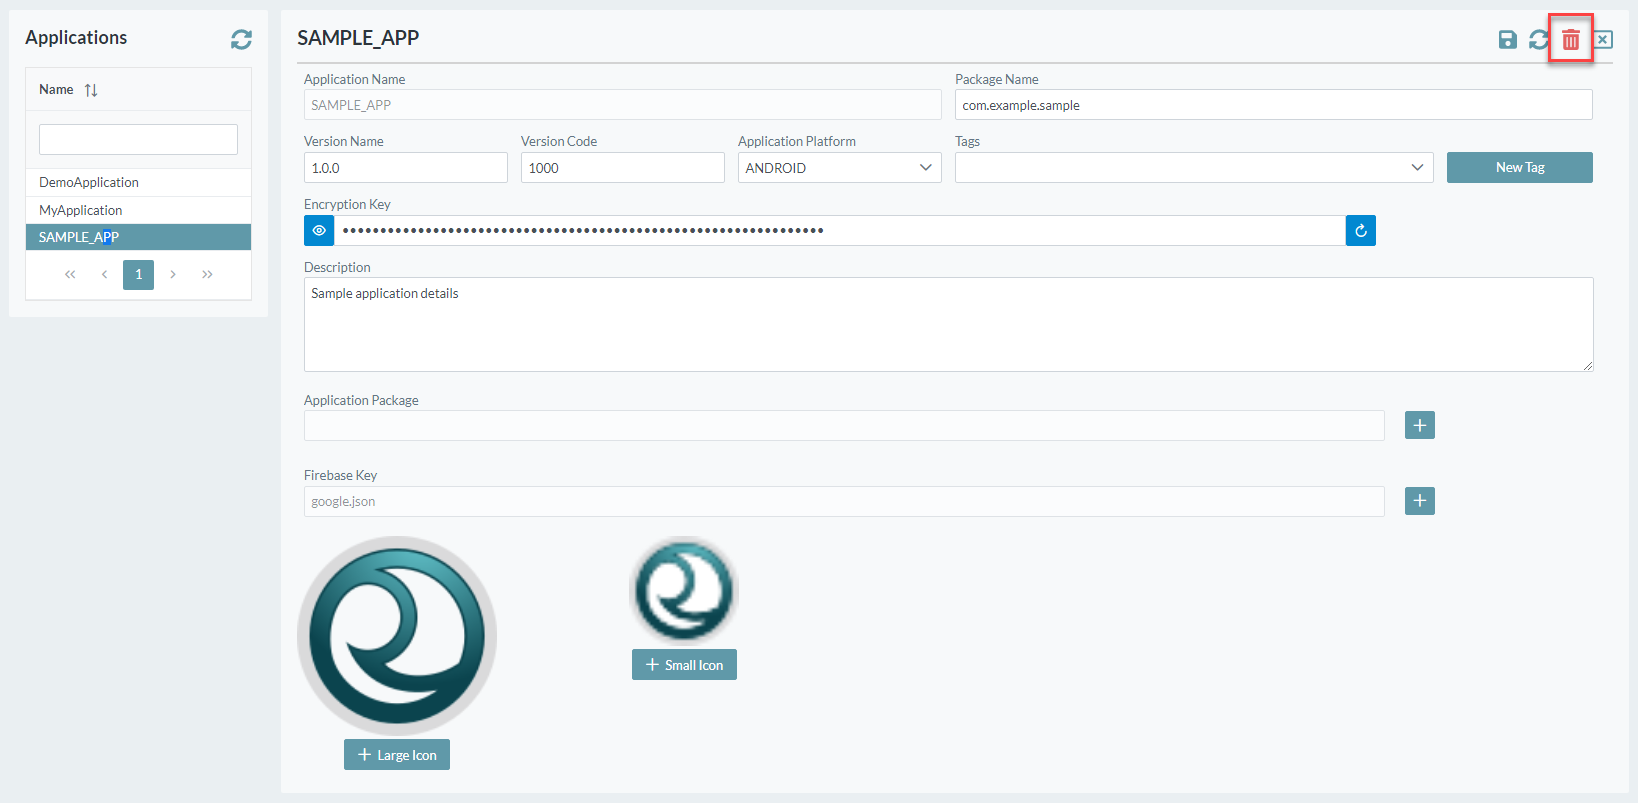
Task: Click the Large Icon upload button
Action: pos(397,755)
